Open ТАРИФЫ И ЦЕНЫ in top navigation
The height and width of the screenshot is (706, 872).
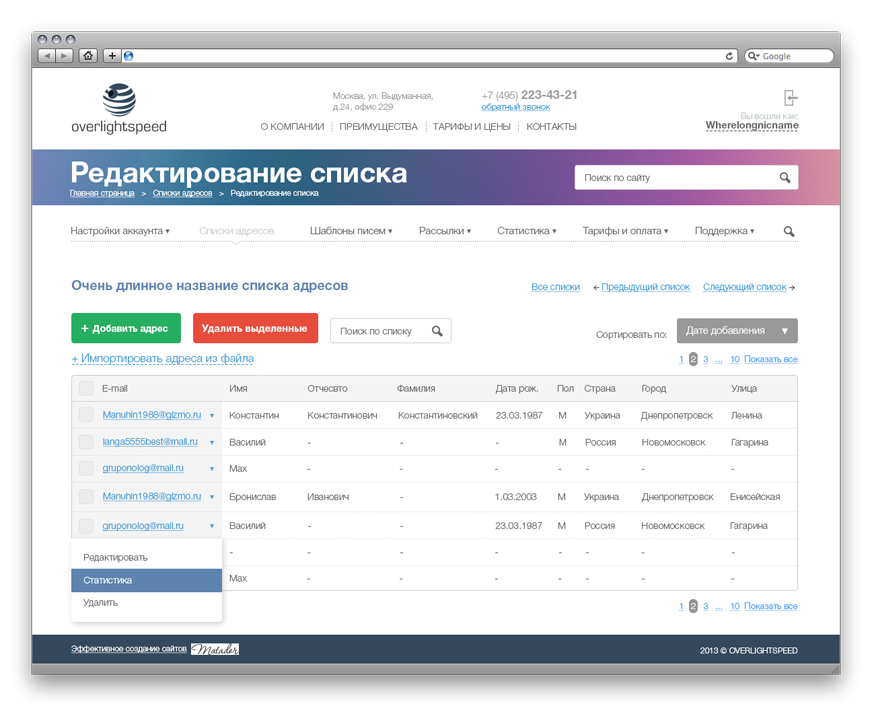point(472,127)
